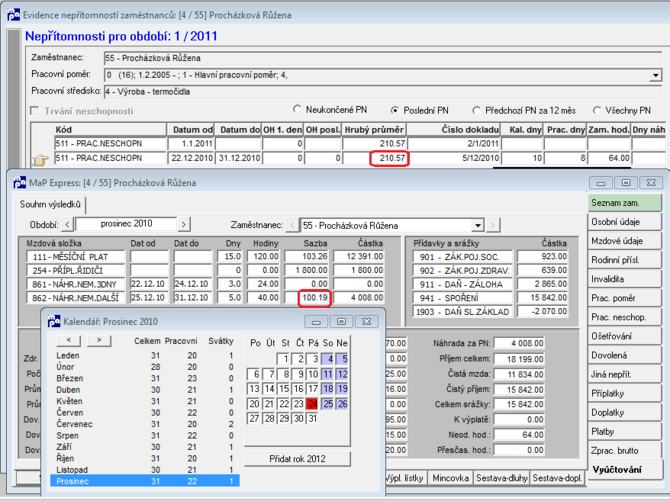Viewport: 670px width, 501px height.
Task: Open the Platby section
Action: (624, 432)
